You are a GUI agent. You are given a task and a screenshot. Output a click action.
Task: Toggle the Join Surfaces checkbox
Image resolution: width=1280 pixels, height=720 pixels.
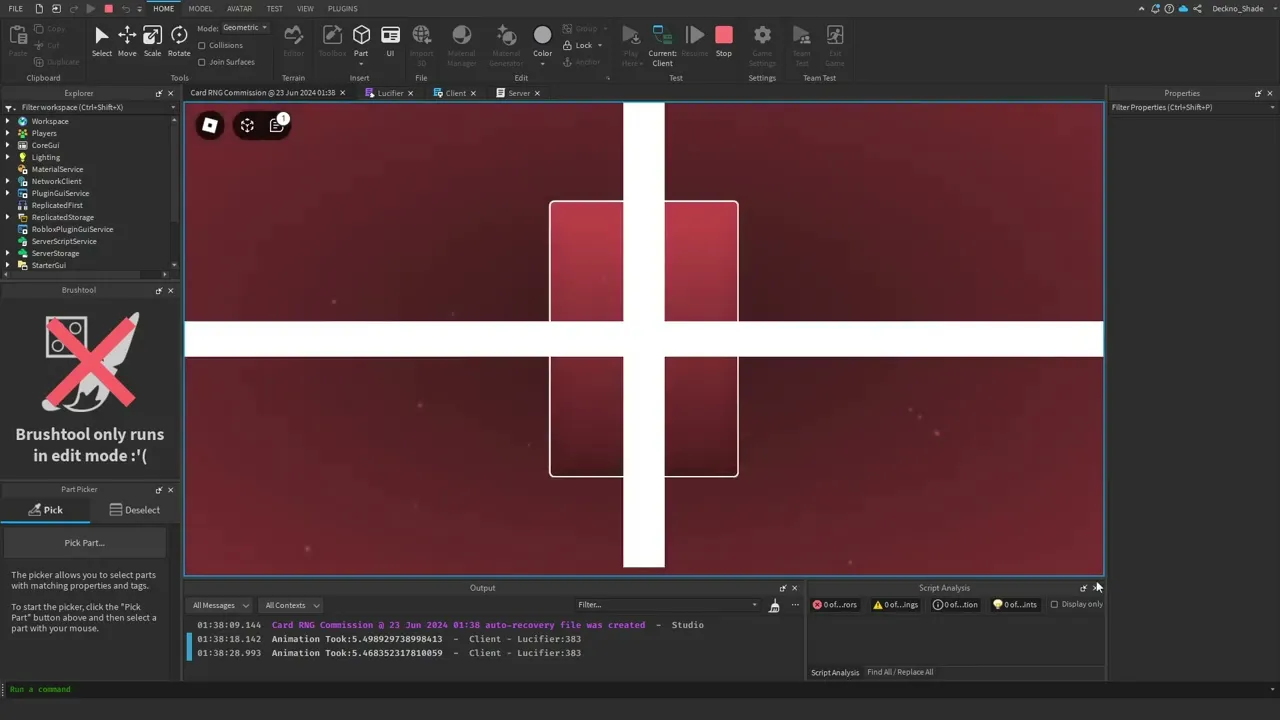202,62
